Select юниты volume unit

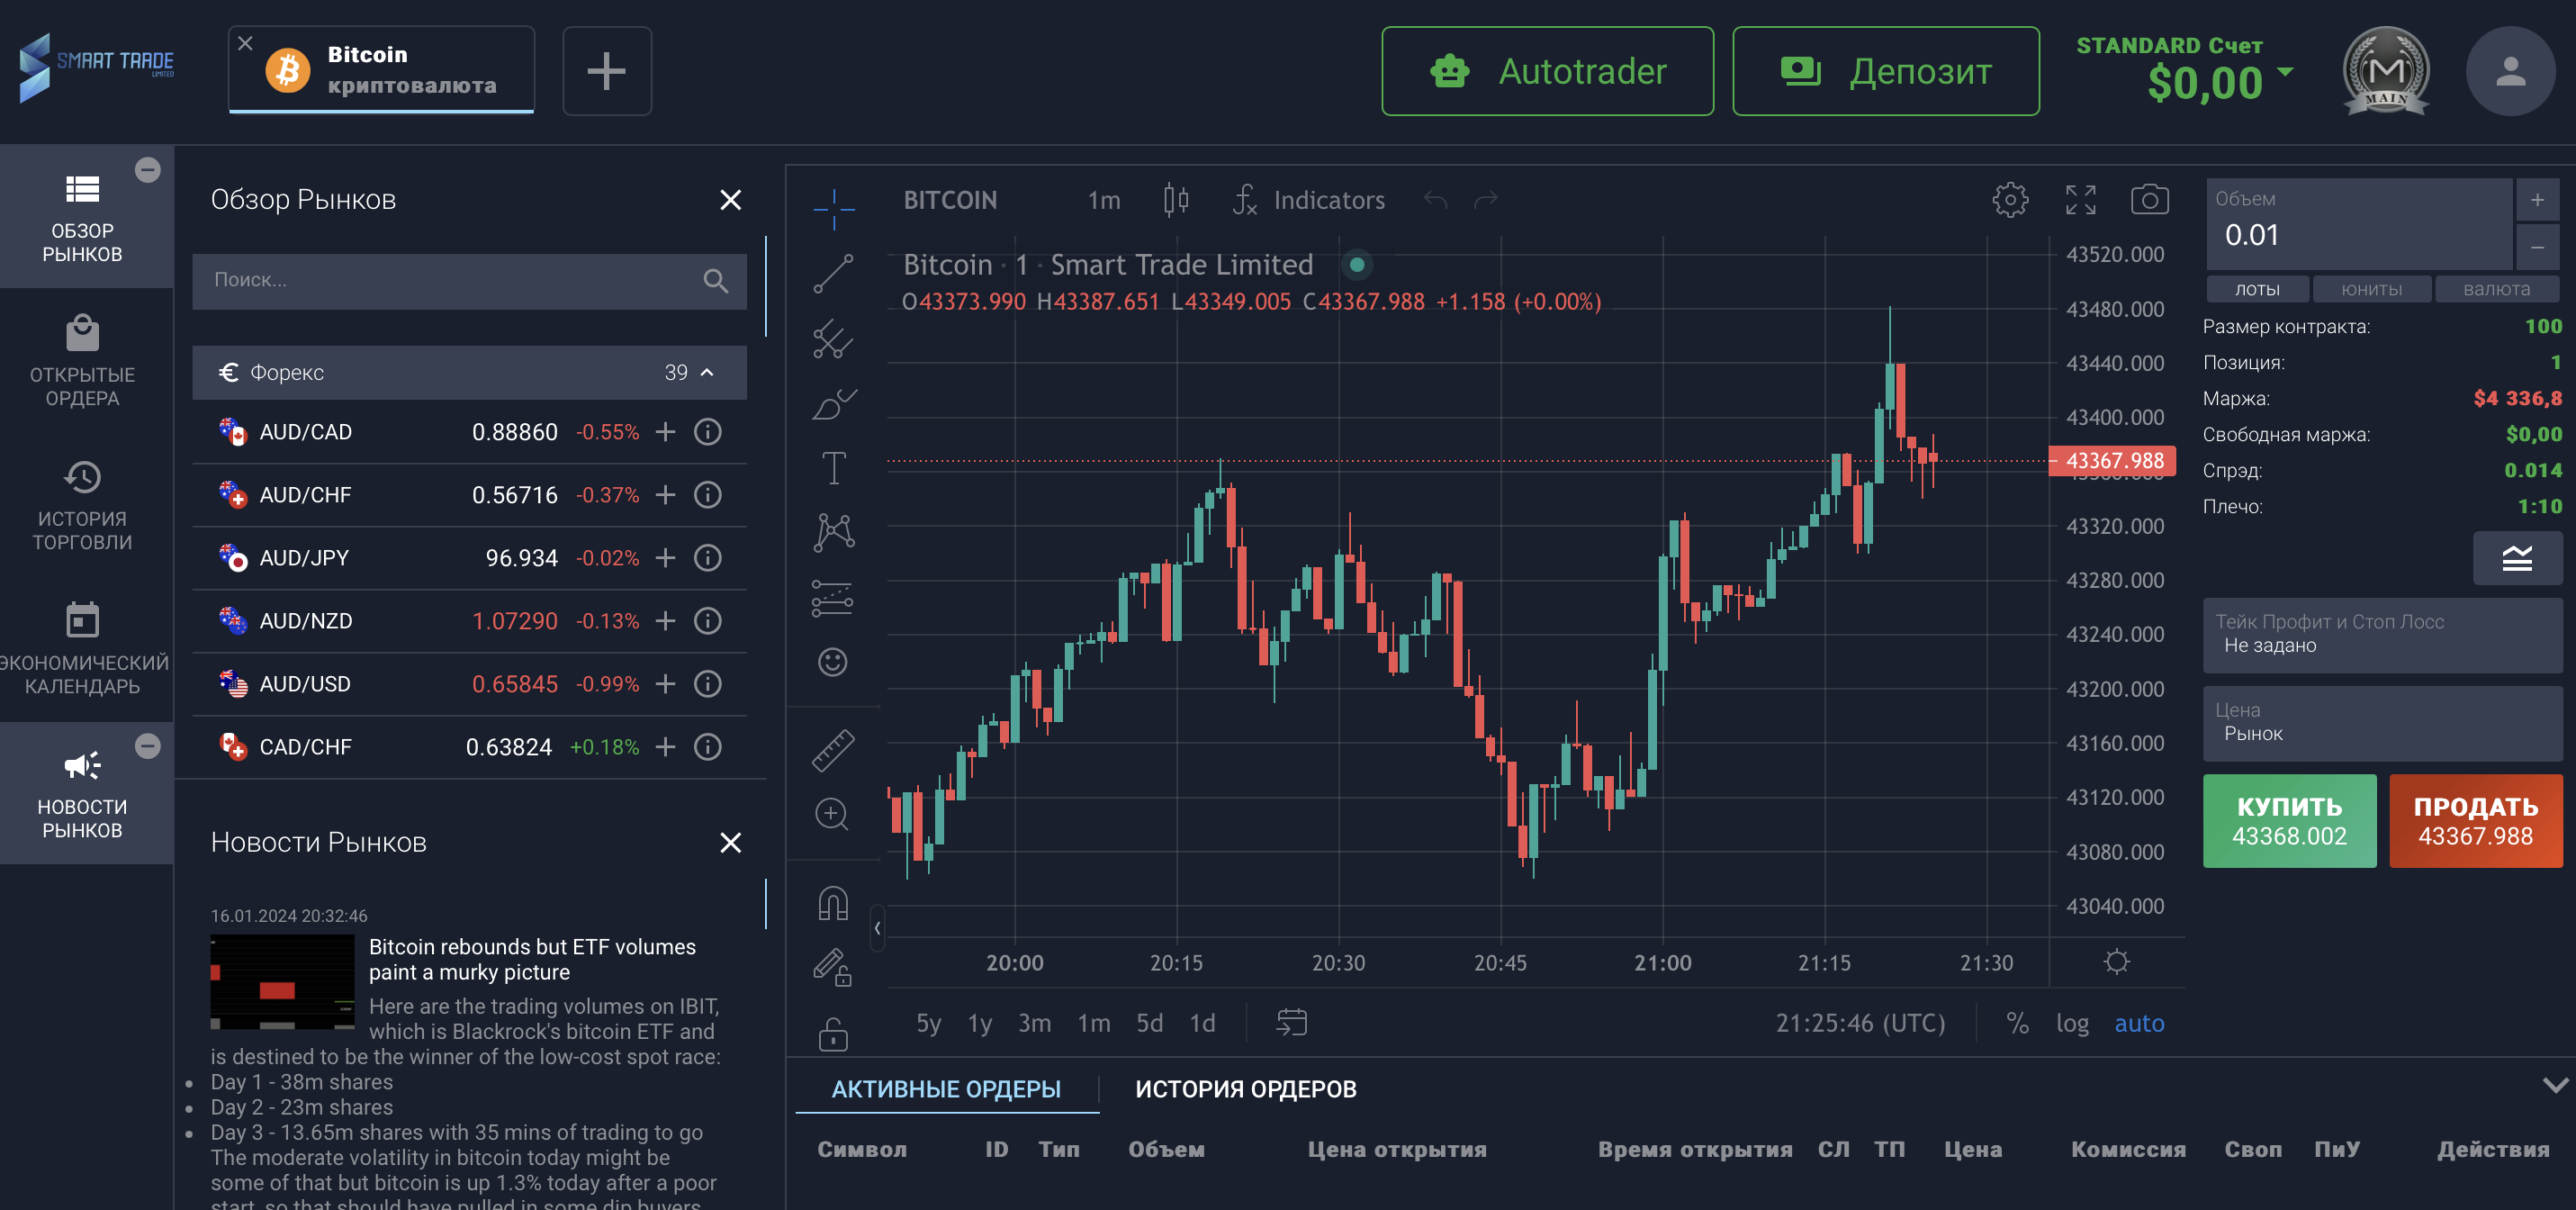coord(2371,289)
